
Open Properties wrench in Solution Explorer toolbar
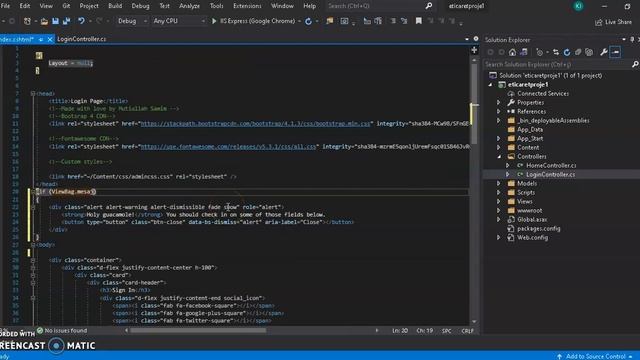click(x=604, y=52)
